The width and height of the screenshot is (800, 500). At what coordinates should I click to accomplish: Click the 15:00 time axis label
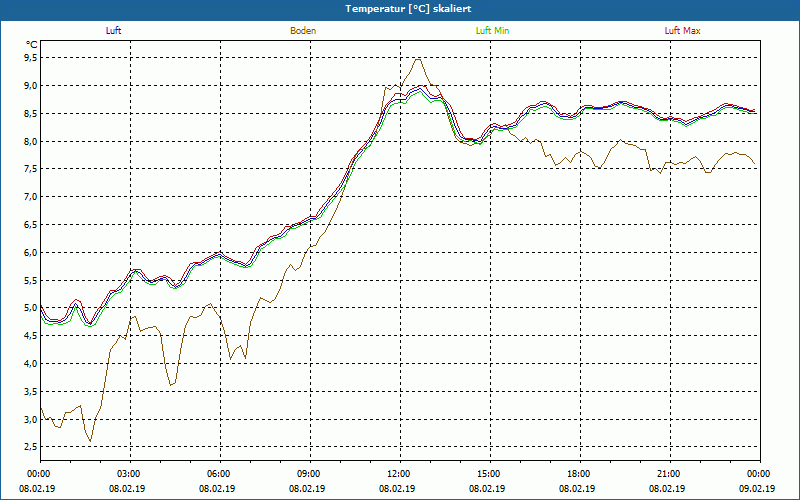click(488, 474)
